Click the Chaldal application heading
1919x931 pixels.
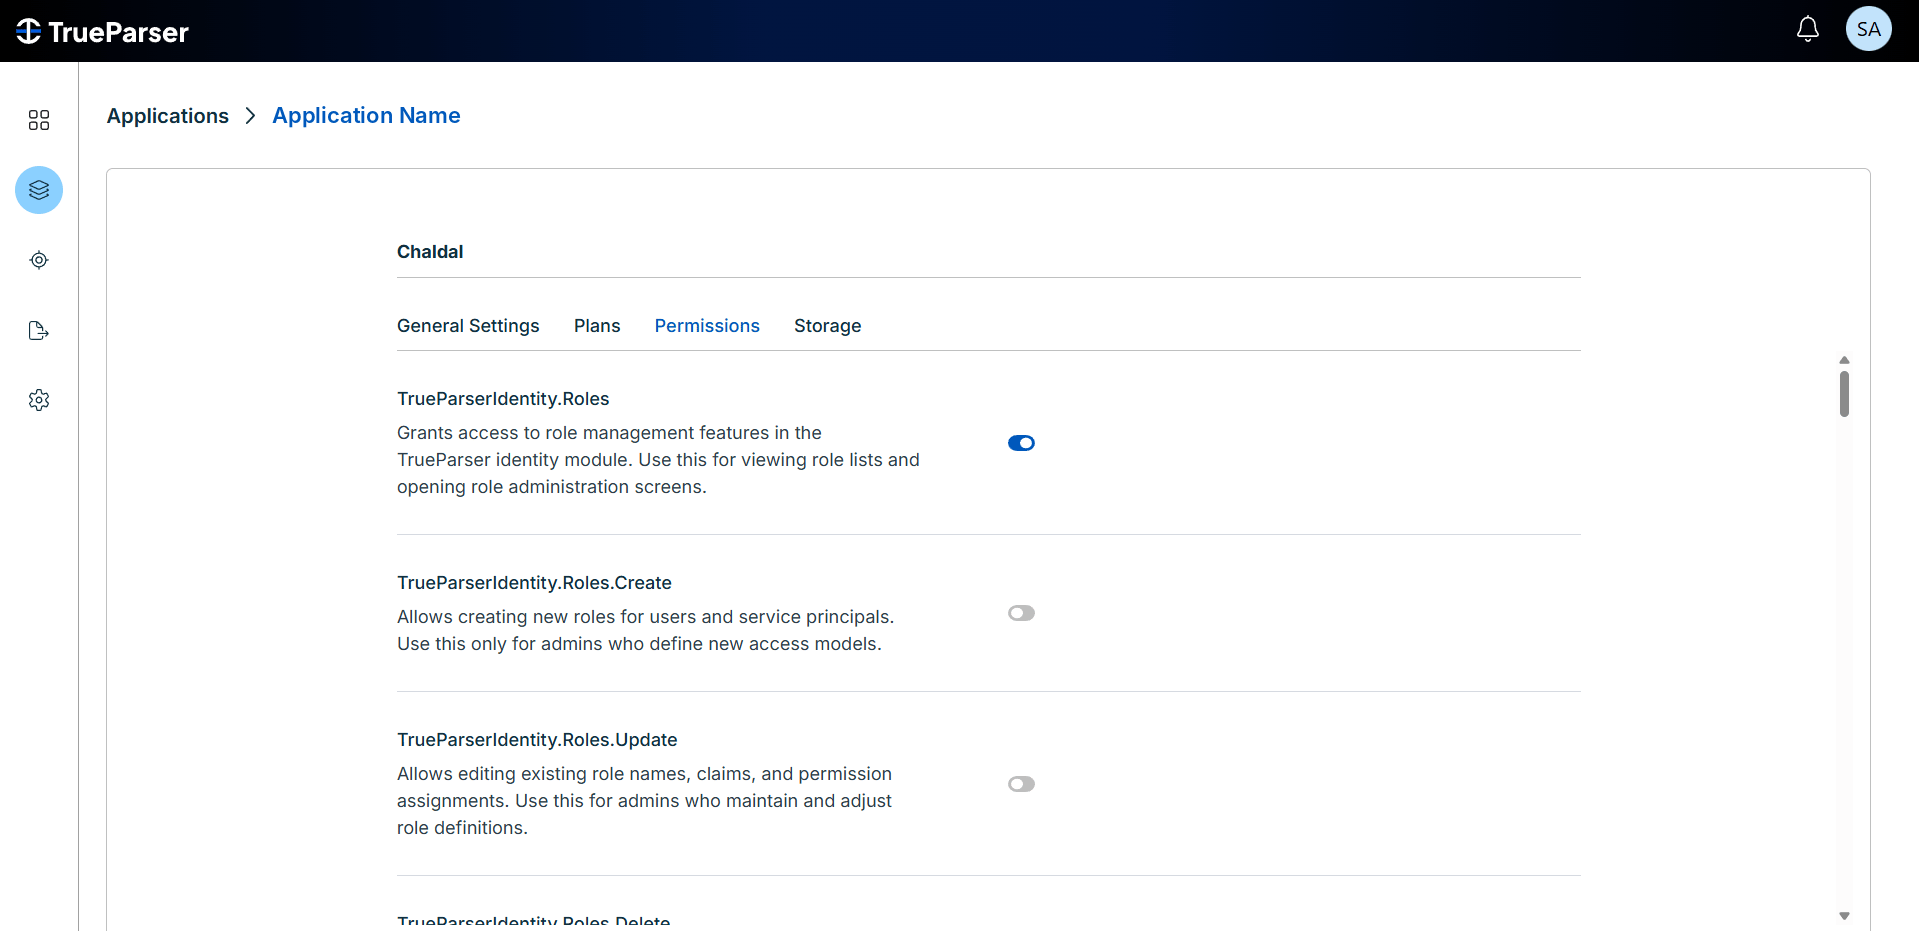430,252
